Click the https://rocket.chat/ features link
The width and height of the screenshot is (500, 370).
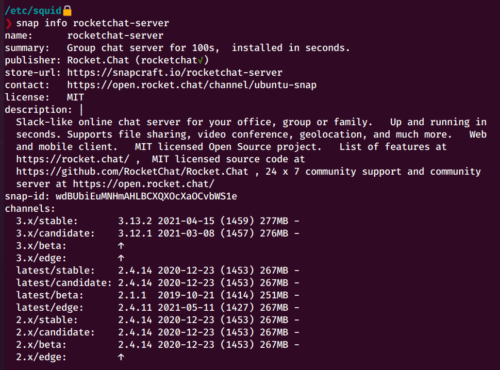tap(73, 159)
